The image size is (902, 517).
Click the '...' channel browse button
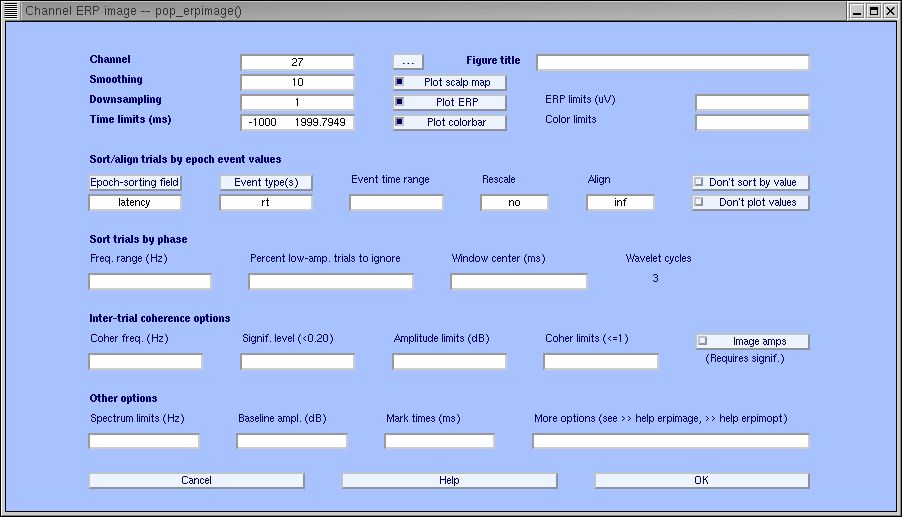tap(408, 62)
